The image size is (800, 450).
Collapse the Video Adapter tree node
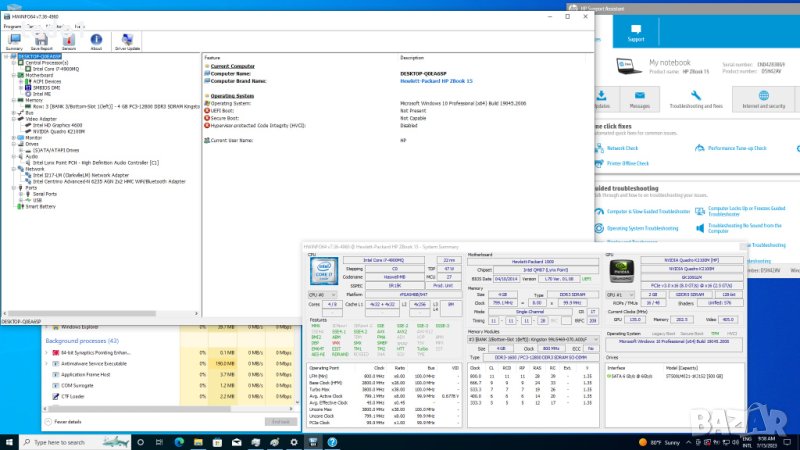click(9, 119)
